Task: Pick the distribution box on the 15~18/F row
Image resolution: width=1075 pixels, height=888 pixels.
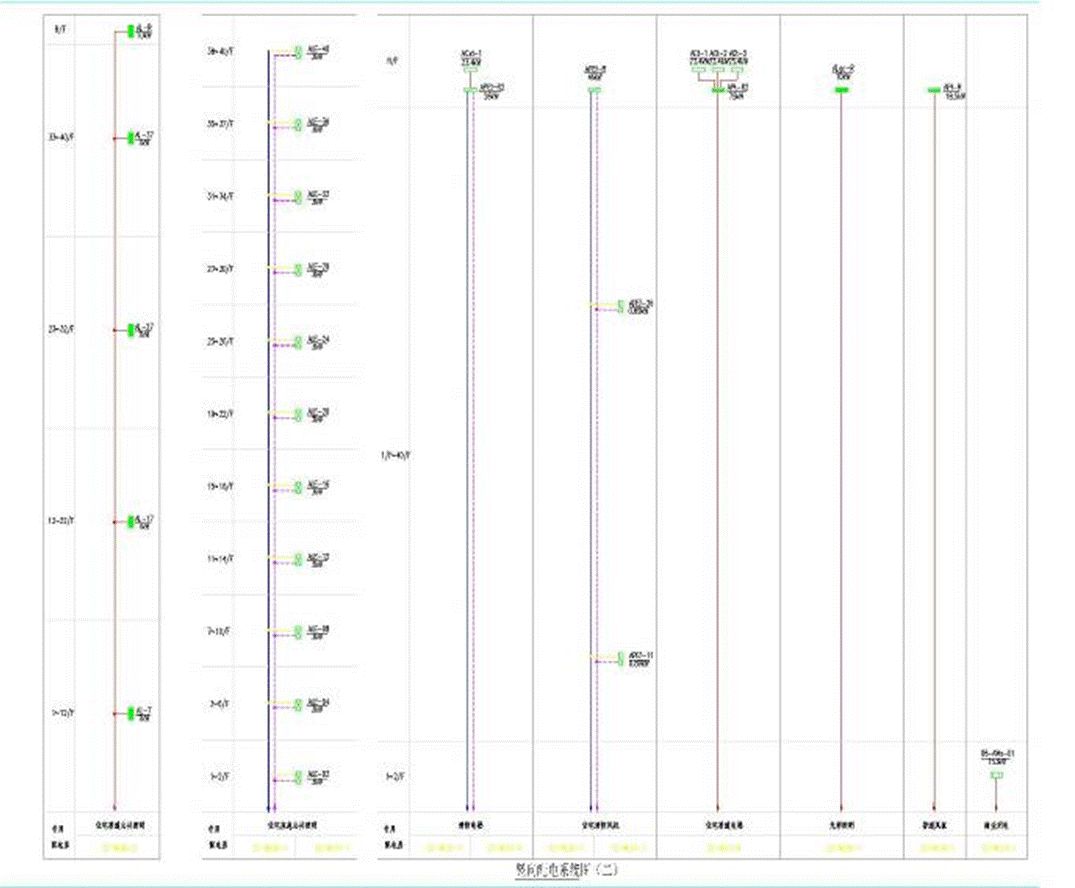Action: (x=298, y=487)
